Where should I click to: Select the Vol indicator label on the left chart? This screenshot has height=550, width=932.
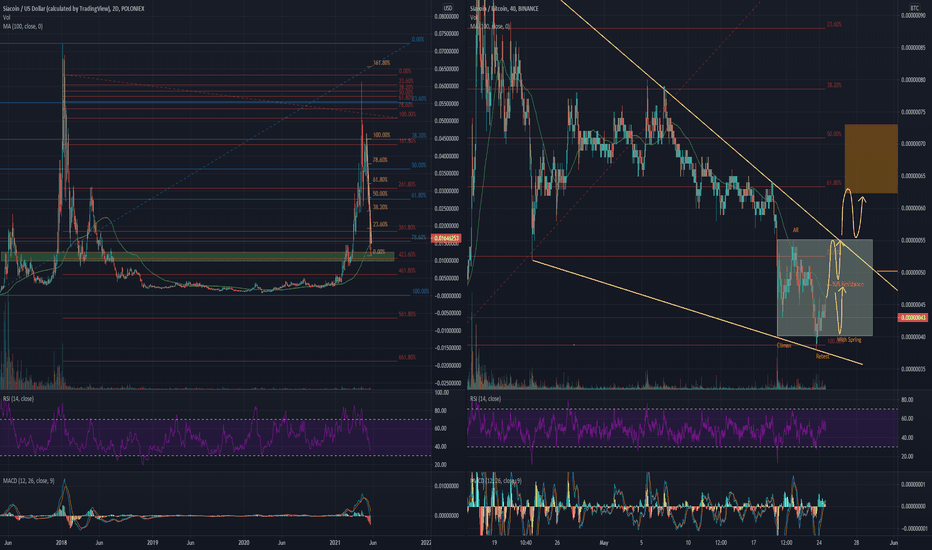pos(6,17)
